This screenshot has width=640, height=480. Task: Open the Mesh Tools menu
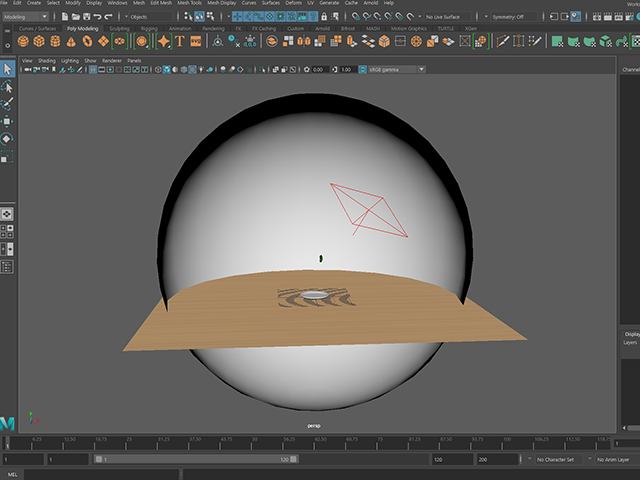[x=189, y=3]
